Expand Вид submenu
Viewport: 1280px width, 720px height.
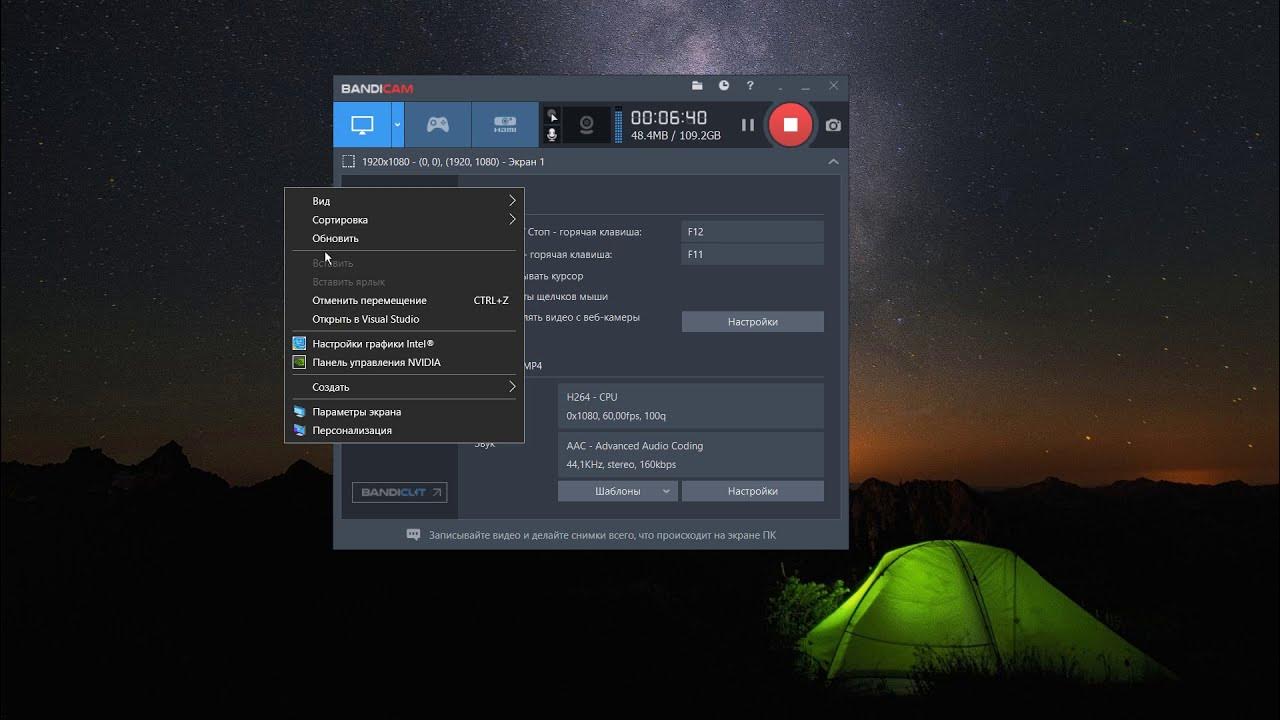point(404,201)
